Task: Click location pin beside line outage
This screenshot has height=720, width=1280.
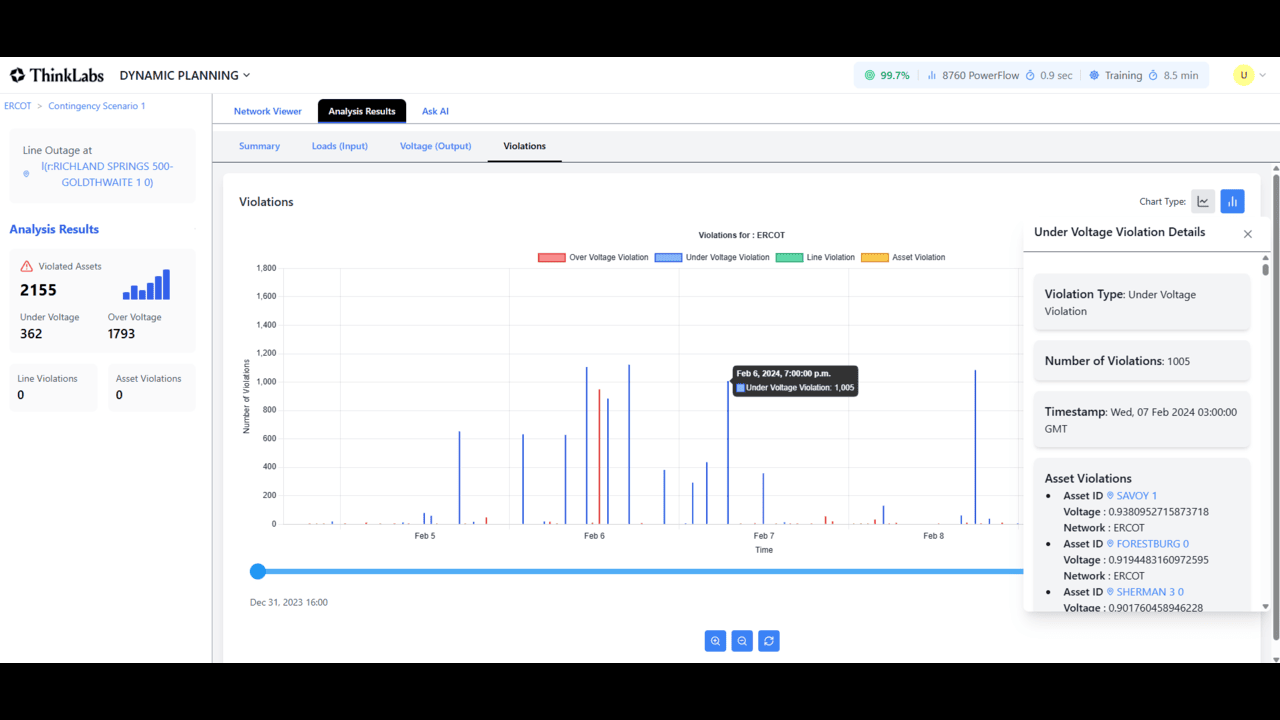Action: [x=26, y=174]
